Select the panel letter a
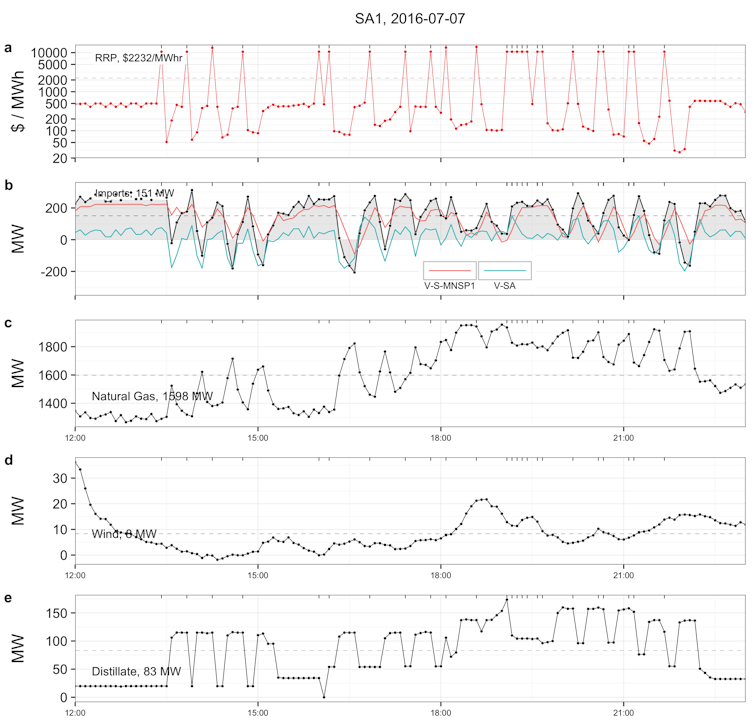Screen dimensions: 754x724 click(9, 47)
